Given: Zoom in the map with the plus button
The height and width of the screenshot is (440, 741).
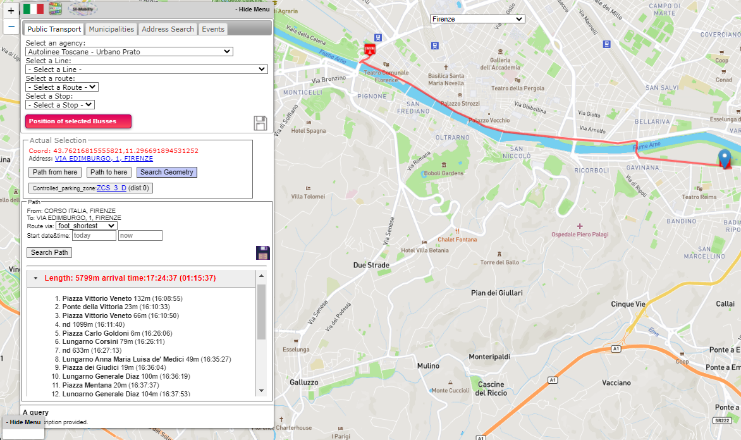Looking at the screenshot, I should (x=10, y=8).
